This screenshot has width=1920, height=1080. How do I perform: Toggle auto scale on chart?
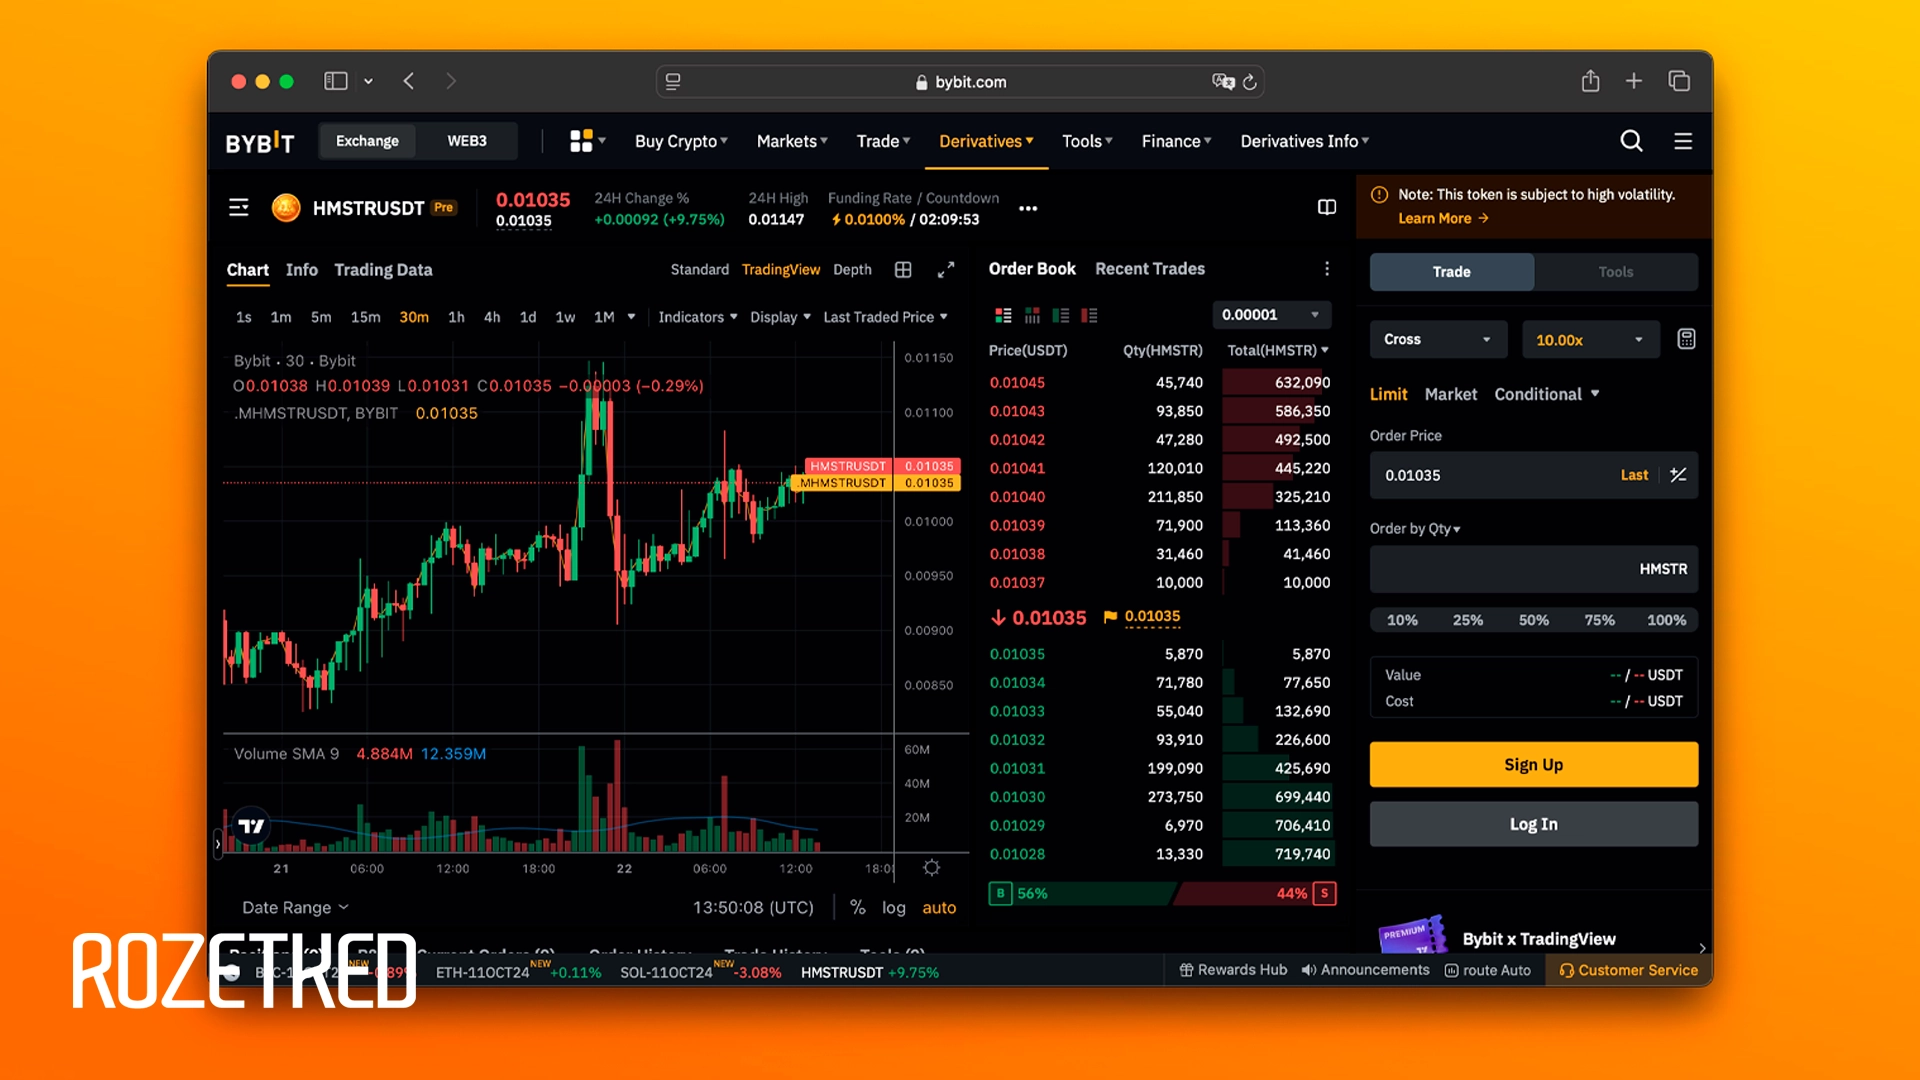(938, 908)
